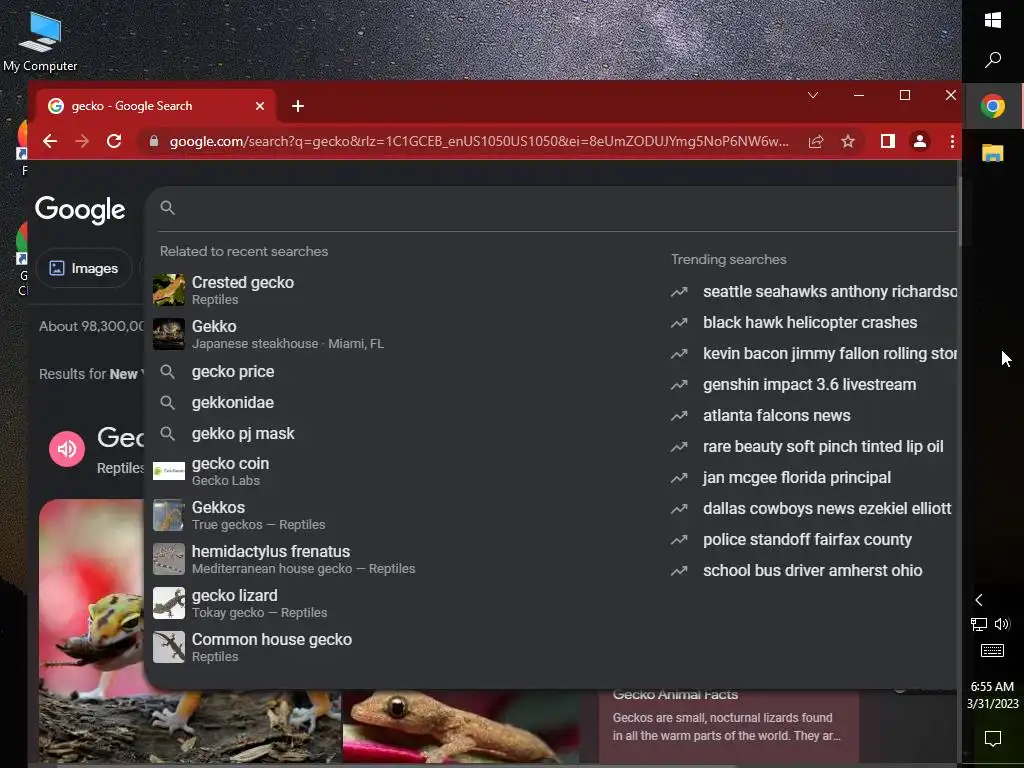The width and height of the screenshot is (1024, 768).
Task: Open File Explorer from the taskbar
Action: pyautogui.click(x=993, y=153)
